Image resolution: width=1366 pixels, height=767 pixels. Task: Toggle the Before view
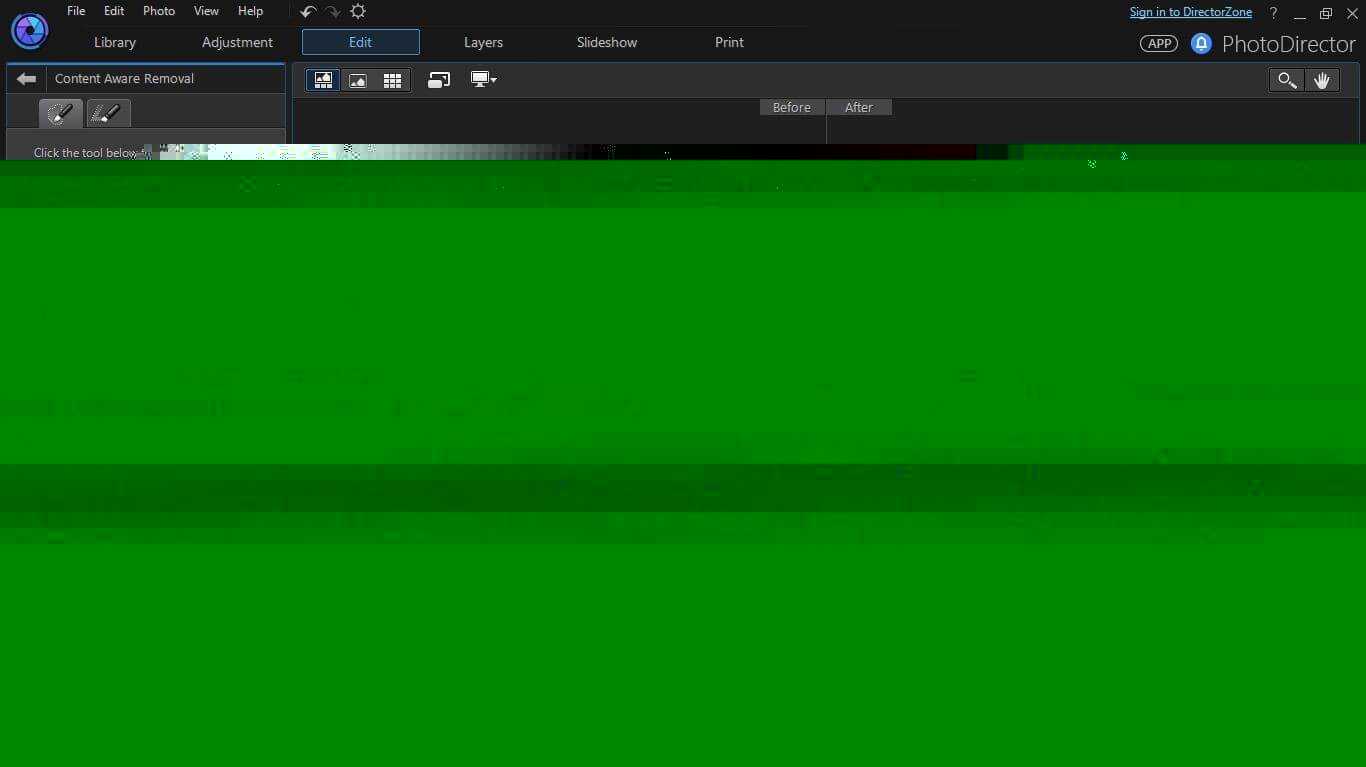point(791,107)
